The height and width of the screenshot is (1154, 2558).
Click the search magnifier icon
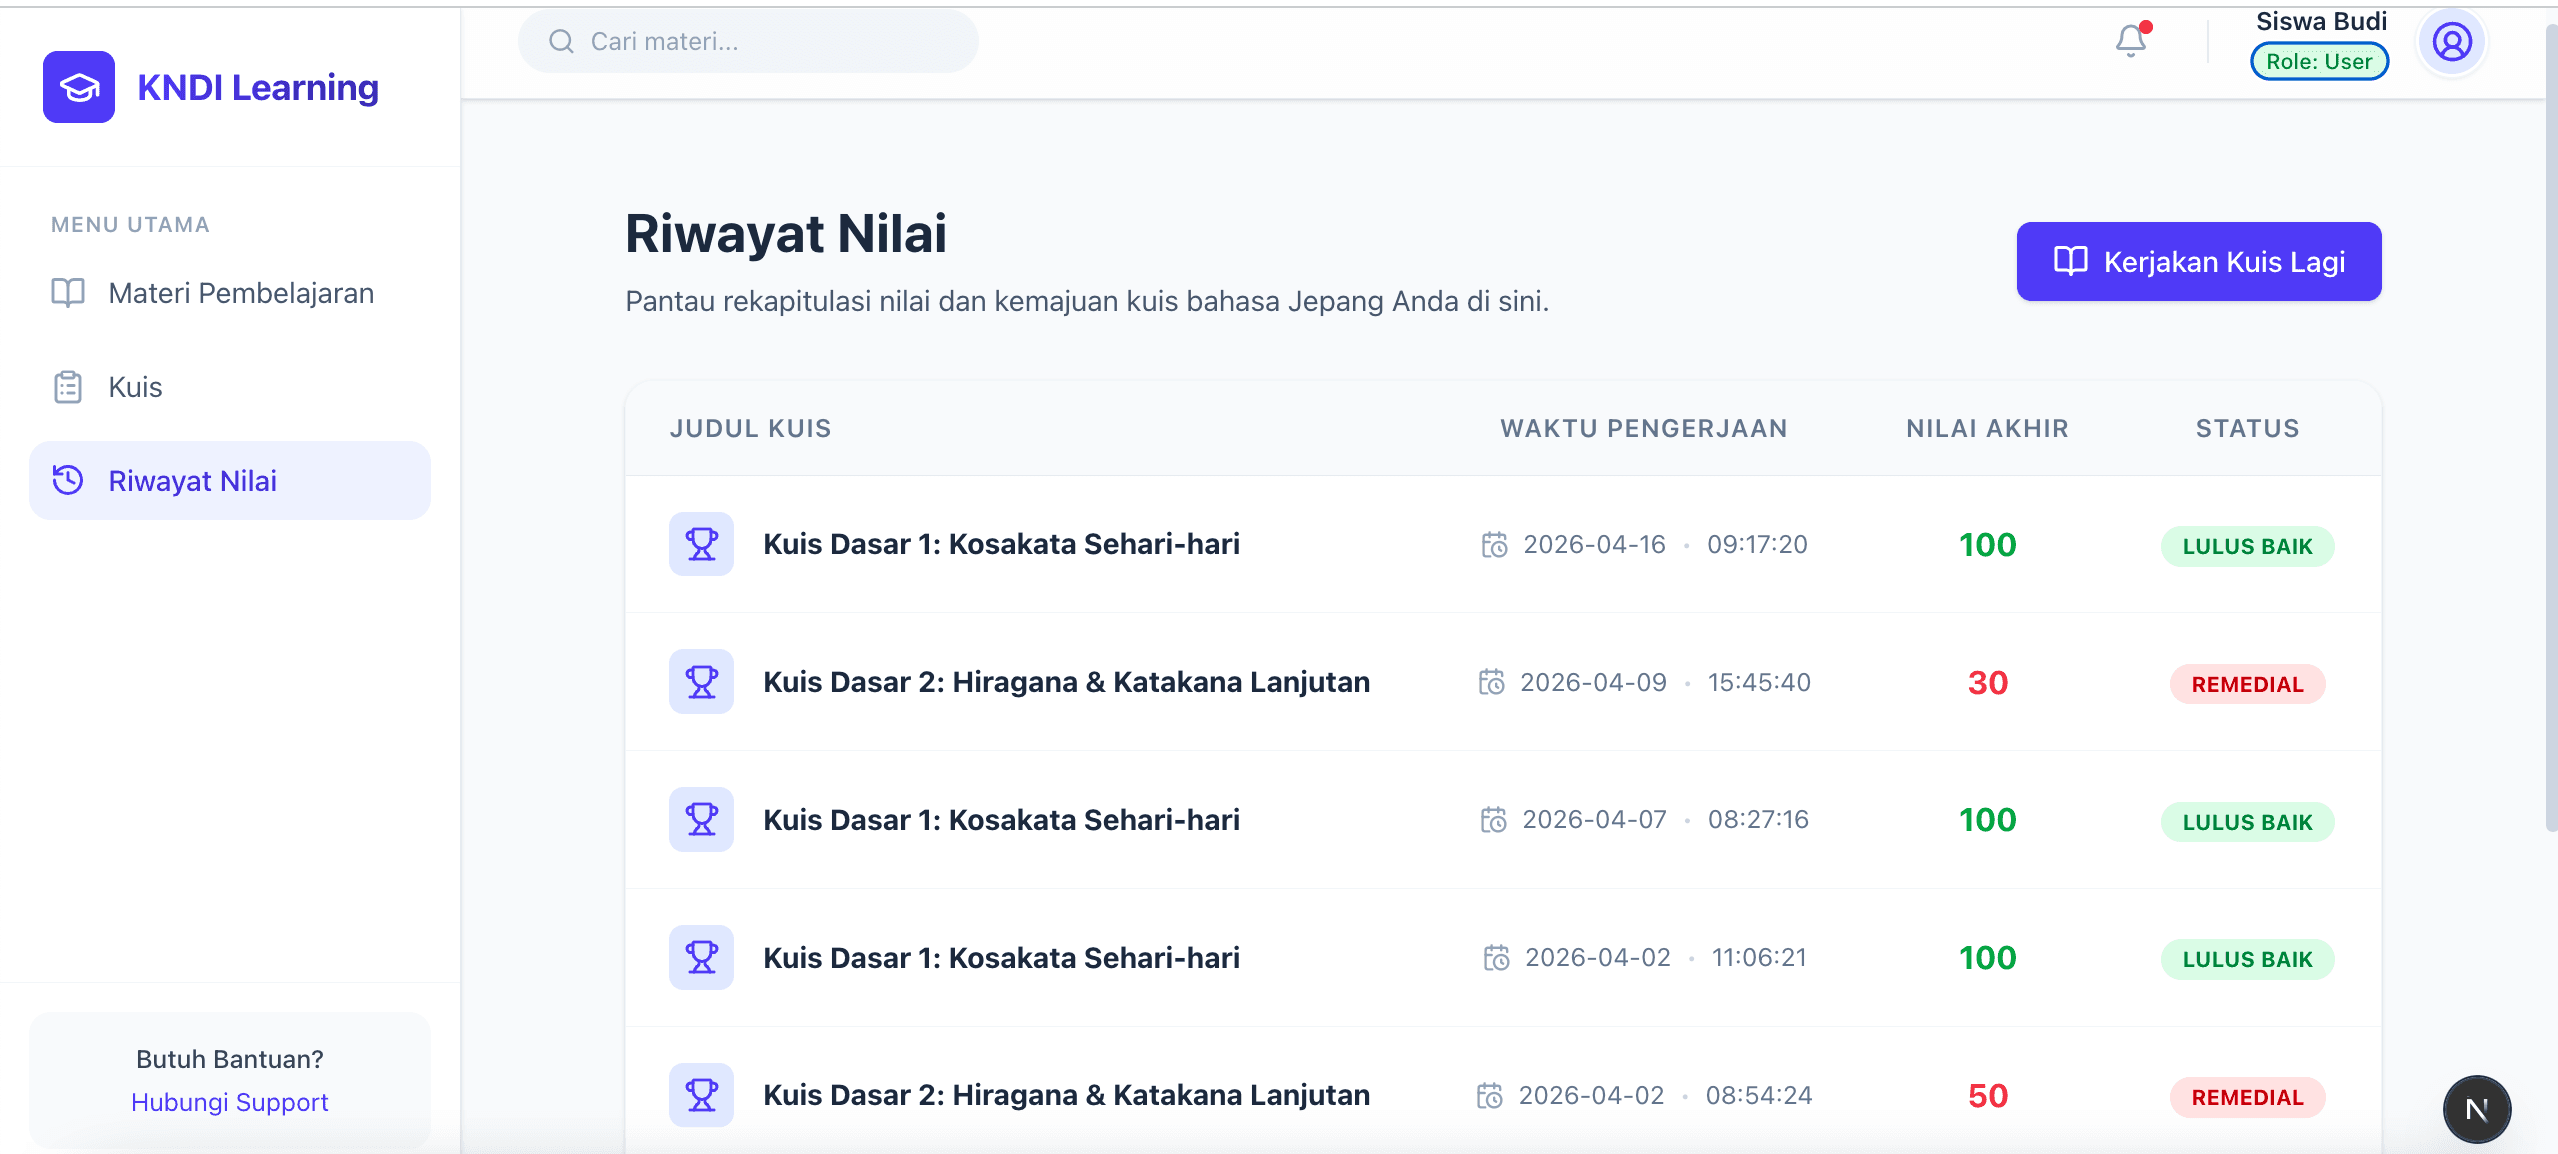click(x=561, y=41)
